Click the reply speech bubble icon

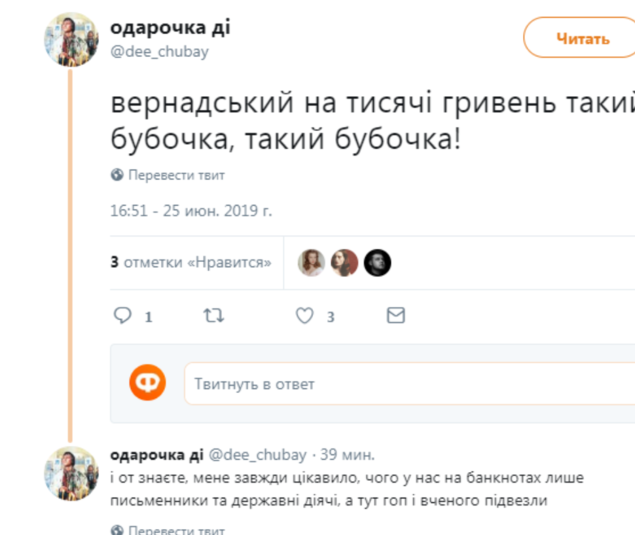coord(123,316)
